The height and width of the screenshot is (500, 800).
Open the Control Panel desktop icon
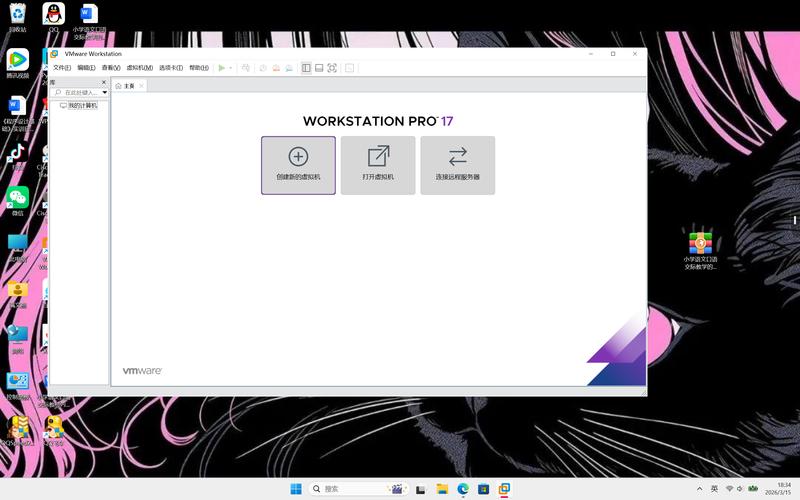18,386
